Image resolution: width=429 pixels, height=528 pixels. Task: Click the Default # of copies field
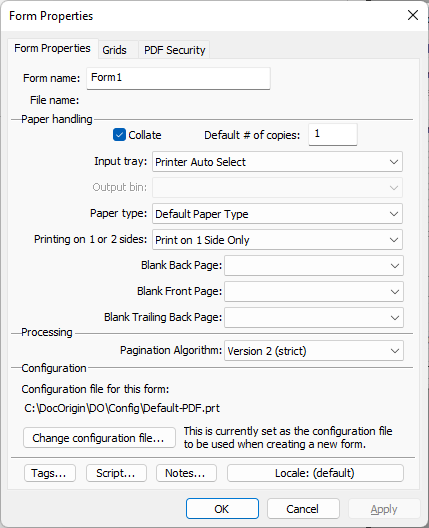(x=333, y=134)
